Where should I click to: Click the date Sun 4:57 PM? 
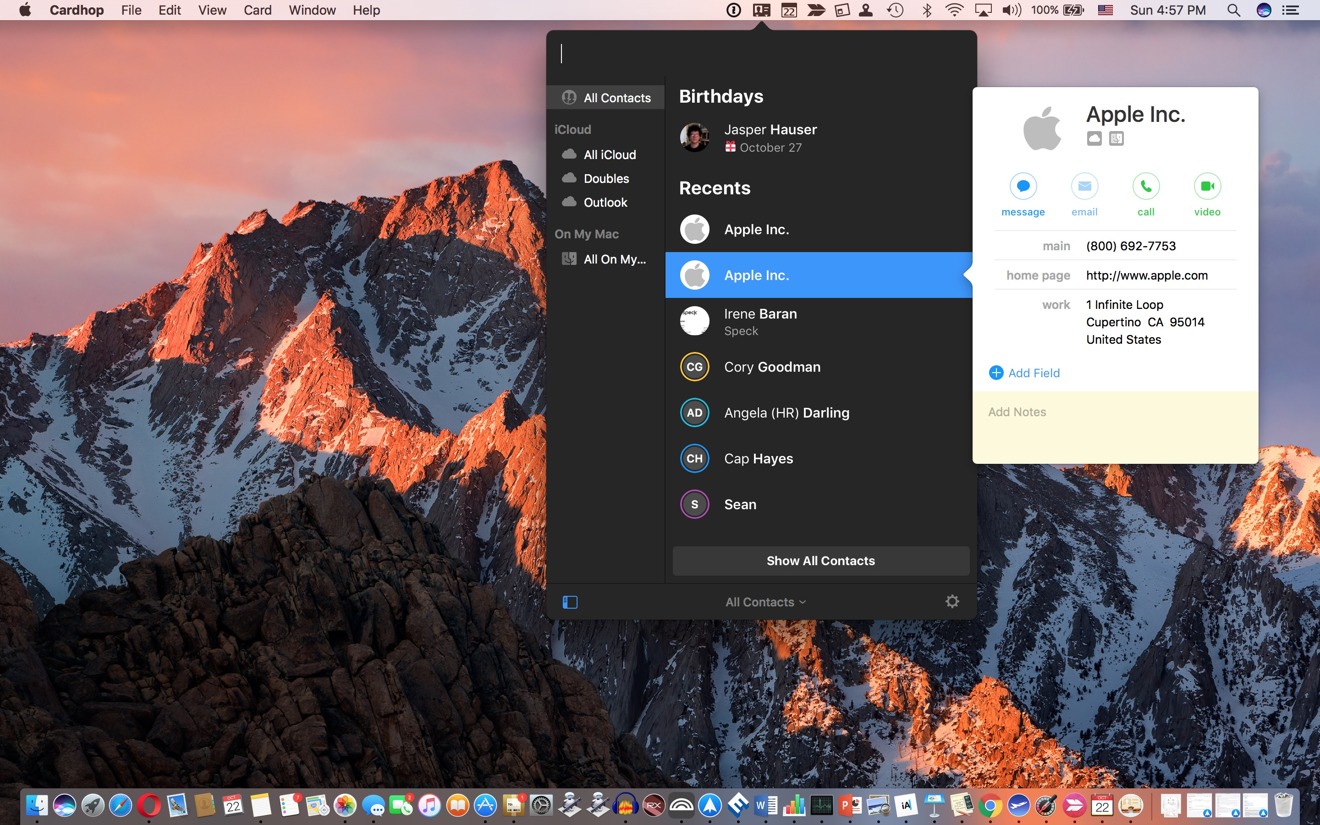pyautogui.click(x=1168, y=10)
